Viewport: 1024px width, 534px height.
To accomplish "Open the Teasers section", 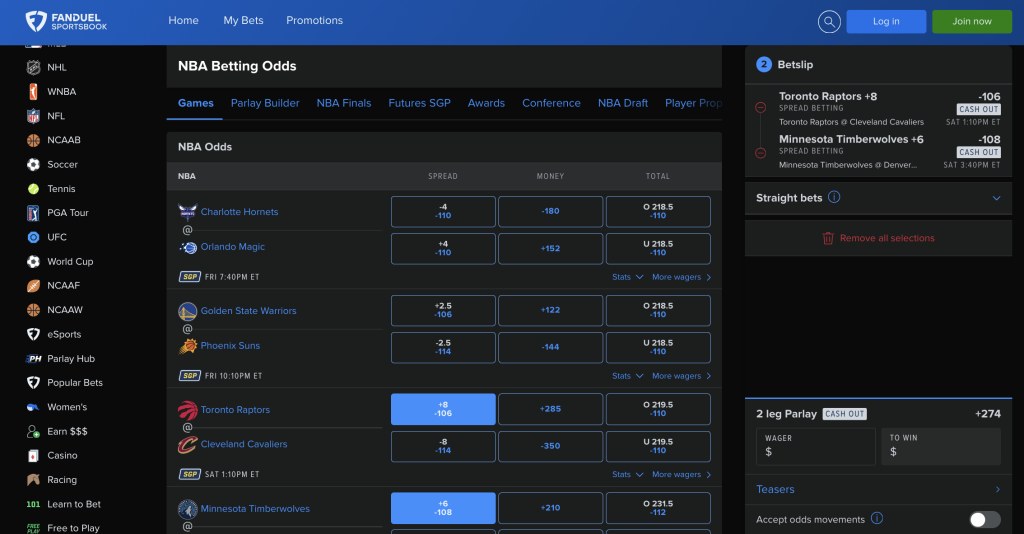I will coord(878,489).
